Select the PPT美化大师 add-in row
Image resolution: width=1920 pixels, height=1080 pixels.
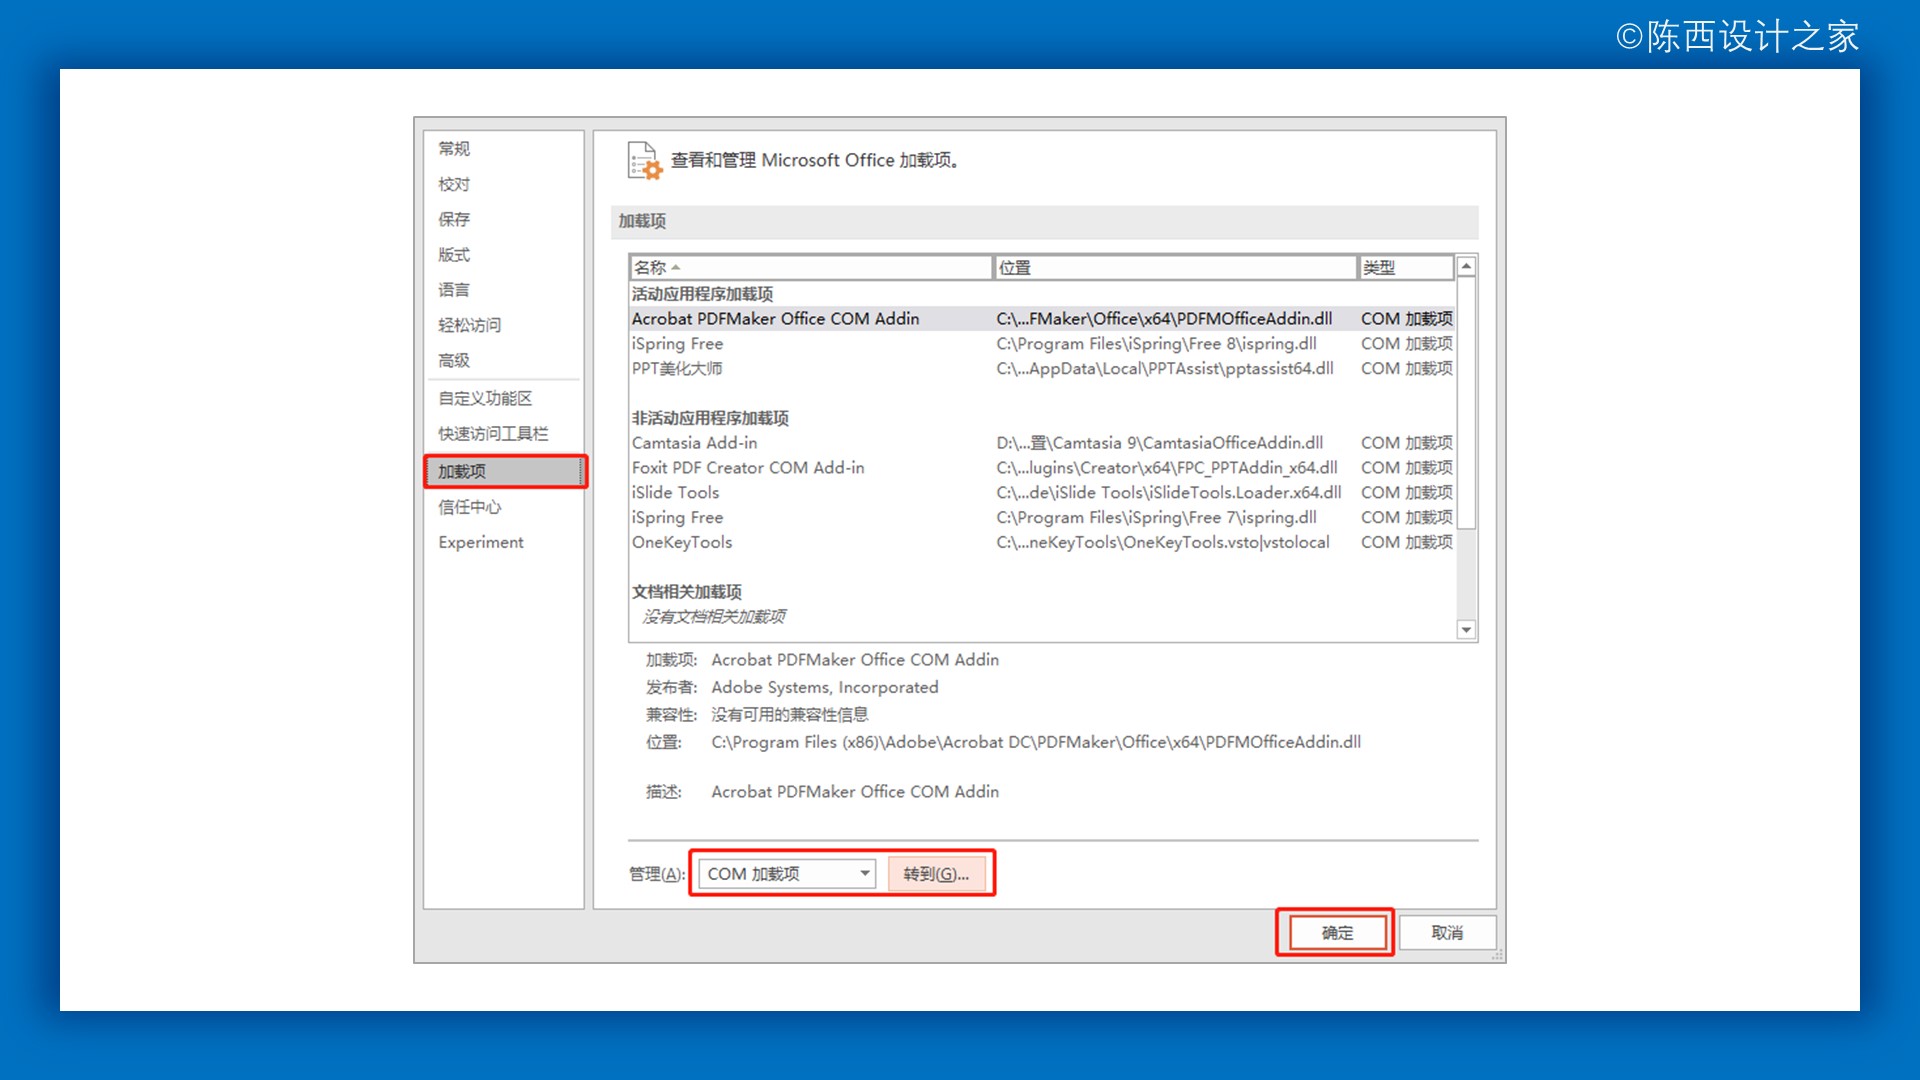[1042, 368]
